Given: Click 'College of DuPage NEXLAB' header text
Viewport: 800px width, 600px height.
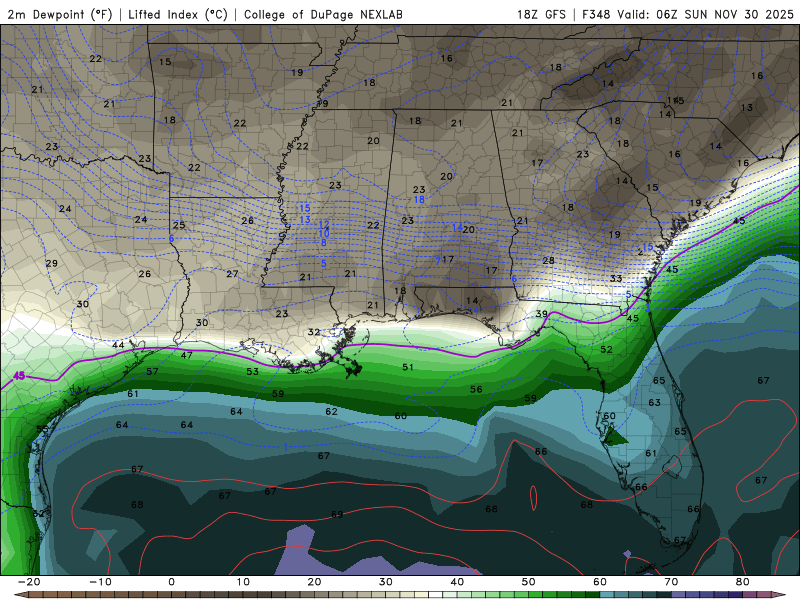Looking at the screenshot, I should point(323,14).
